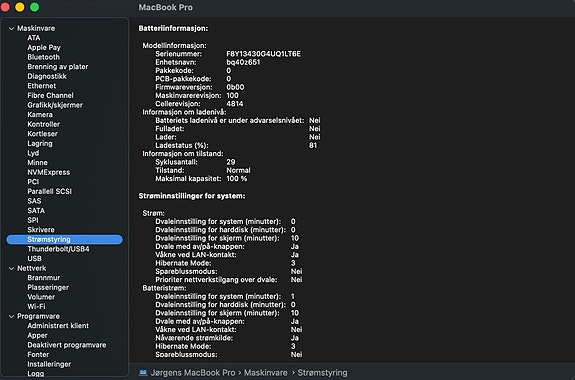This screenshot has height=380, width=575.
Task: Select Kontroller in the sidebar
Action: click(43, 124)
